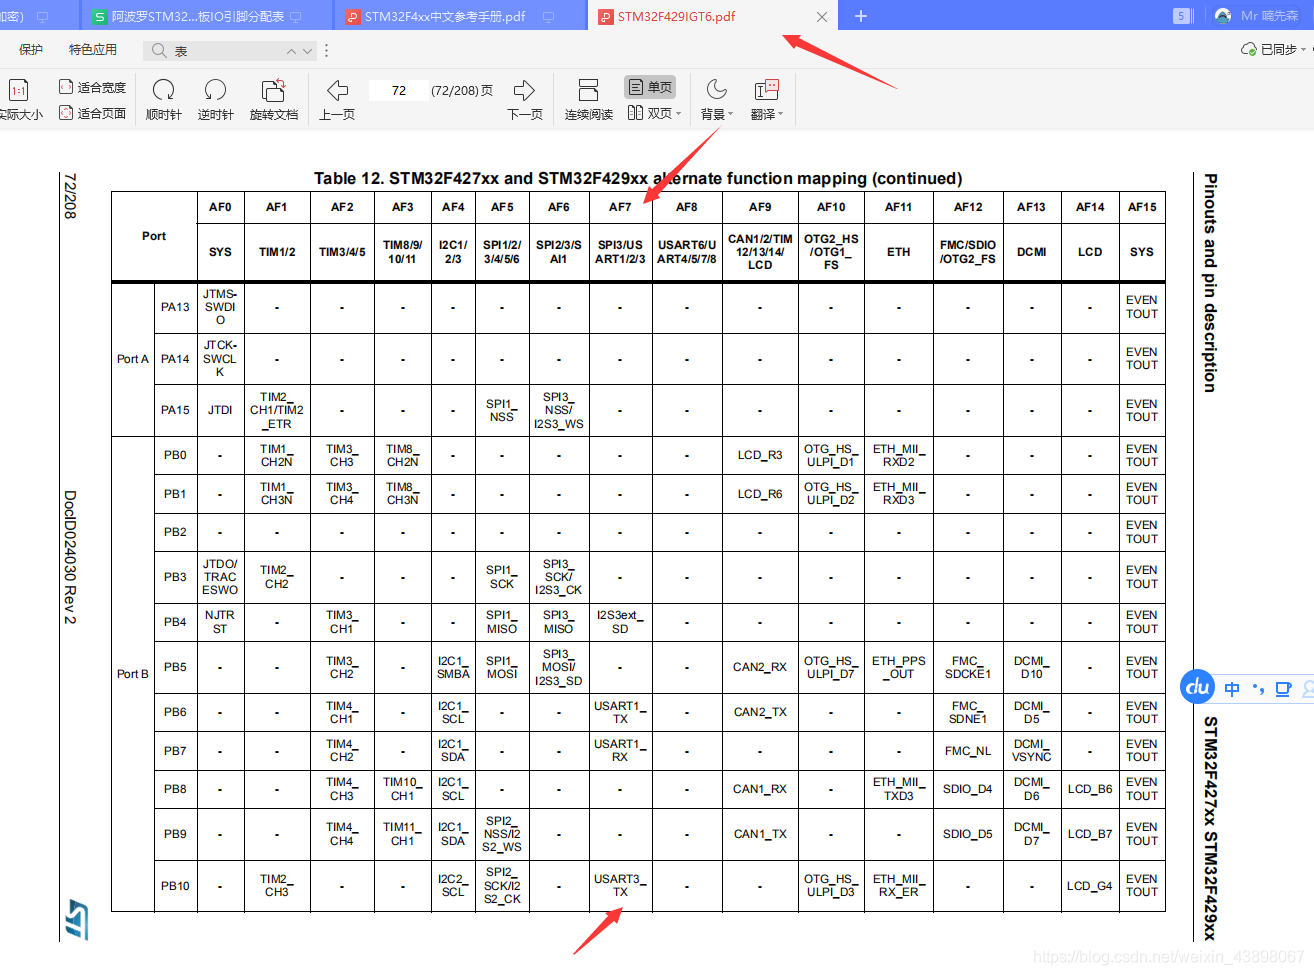
Task: Click the DCMI_VSYNC cell in PB7 row
Action: point(1031,751)
